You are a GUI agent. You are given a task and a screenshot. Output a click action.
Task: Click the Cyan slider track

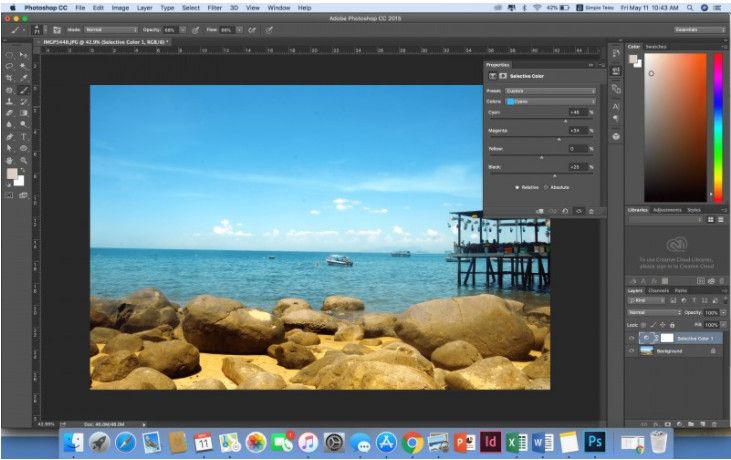[x=541, y=118]
